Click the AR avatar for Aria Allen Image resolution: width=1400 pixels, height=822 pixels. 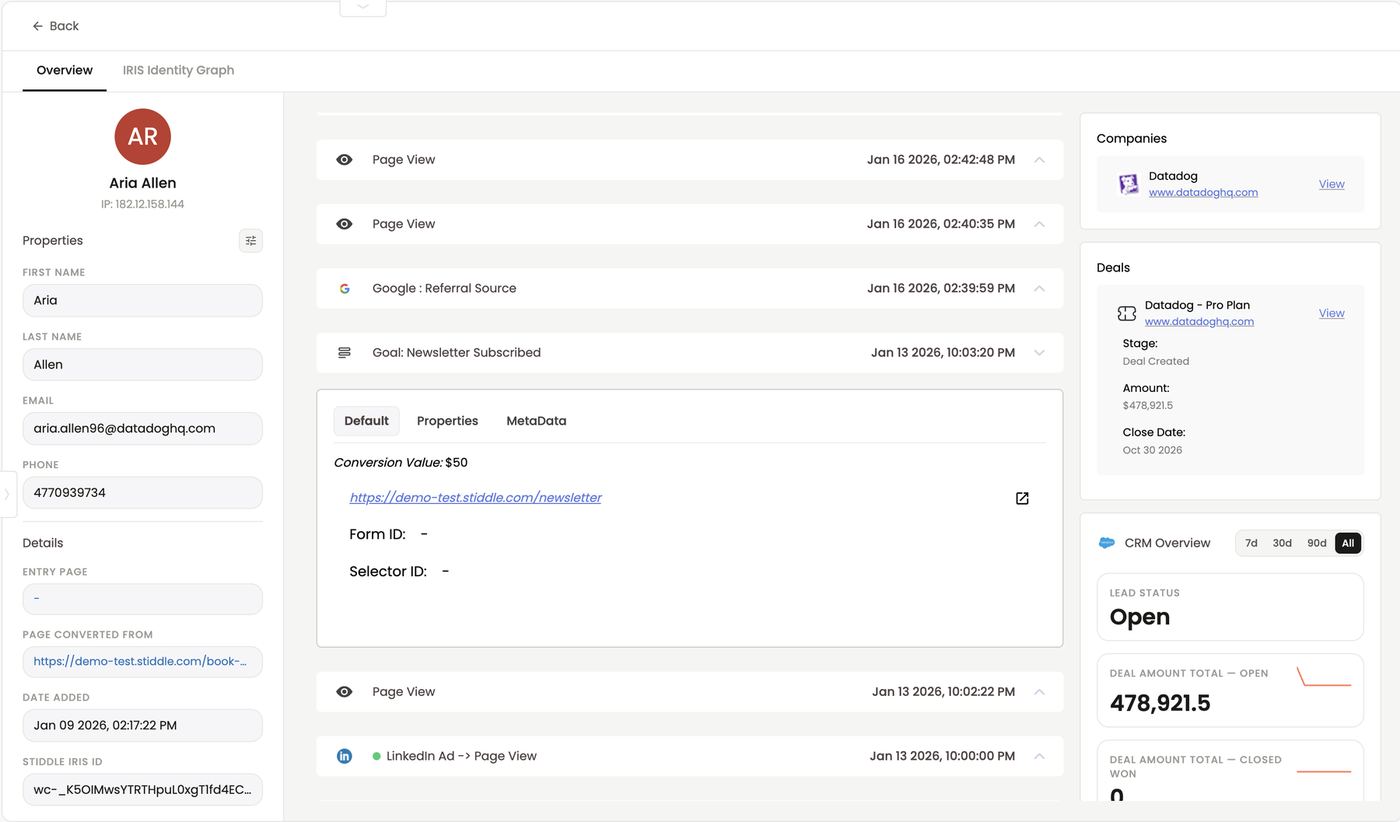coord(143,137)
